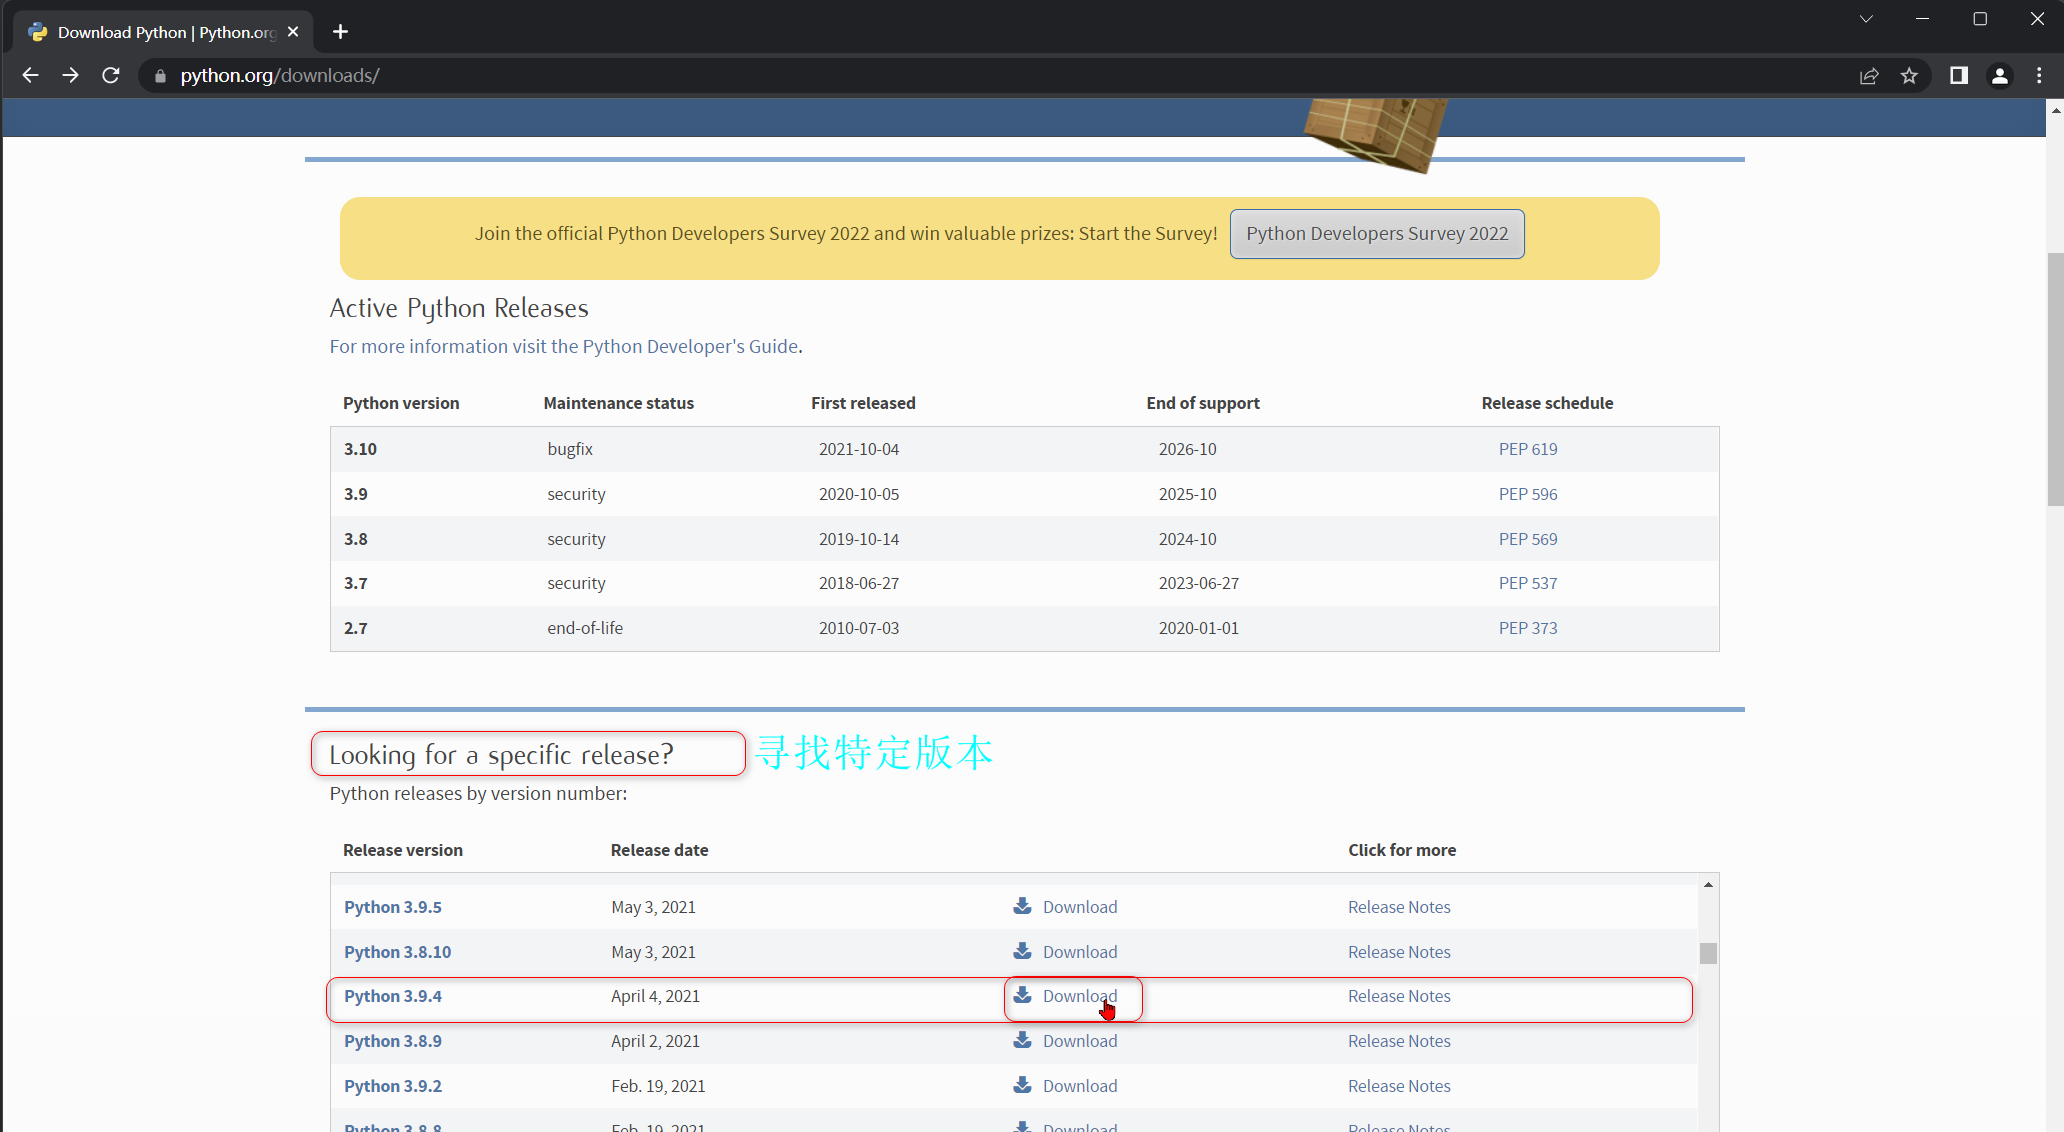Screen dimensions: 2064x1132
Task: Click download icon for Python 3.9.5
Action: coord(1022,906)
